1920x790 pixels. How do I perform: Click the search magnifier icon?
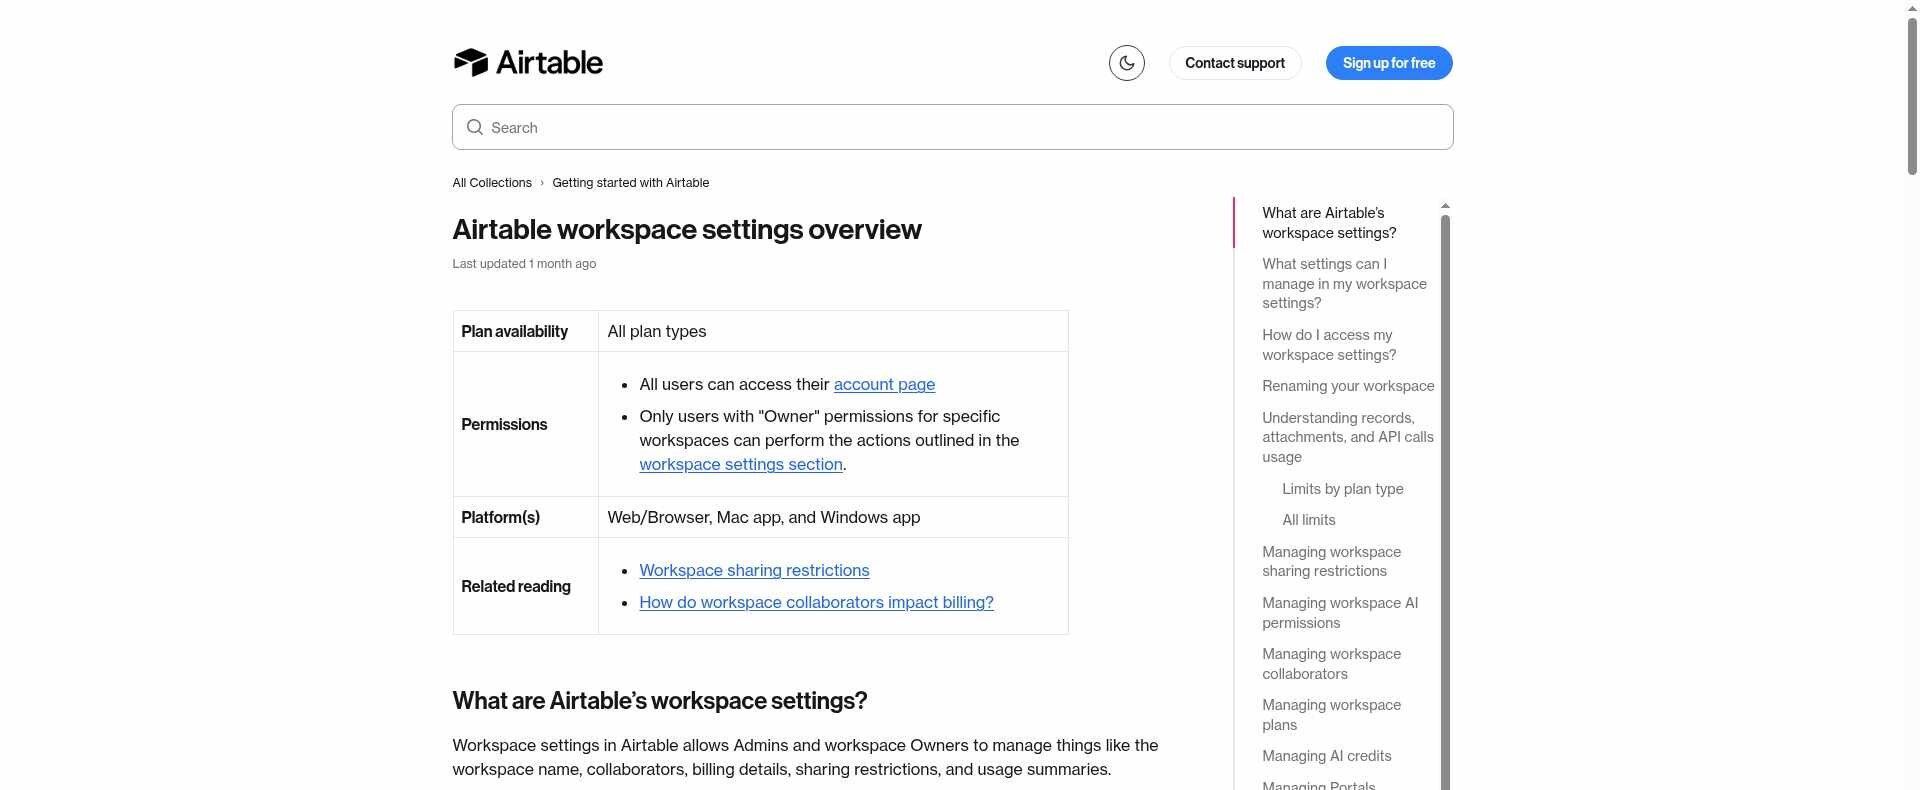[x=475, y=127]
